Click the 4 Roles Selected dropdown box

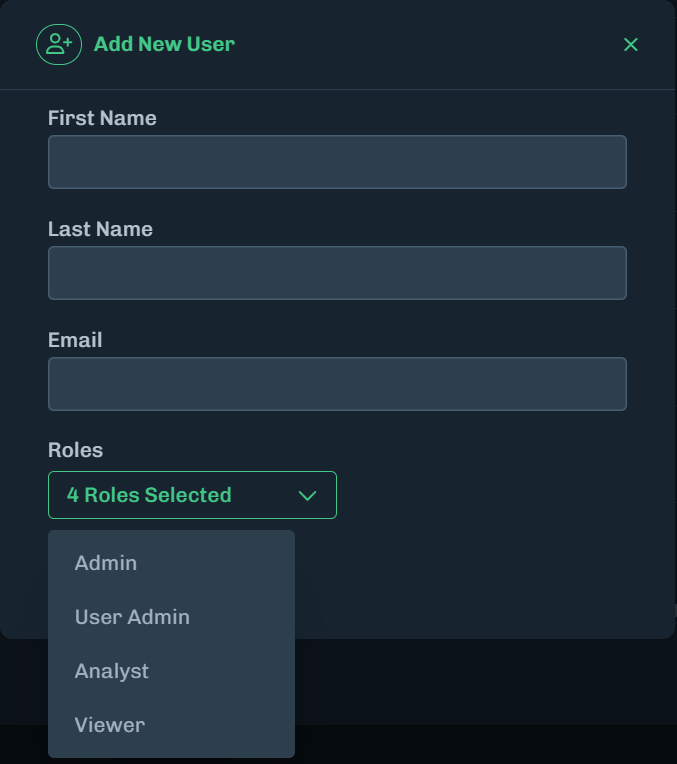(180, 495)
